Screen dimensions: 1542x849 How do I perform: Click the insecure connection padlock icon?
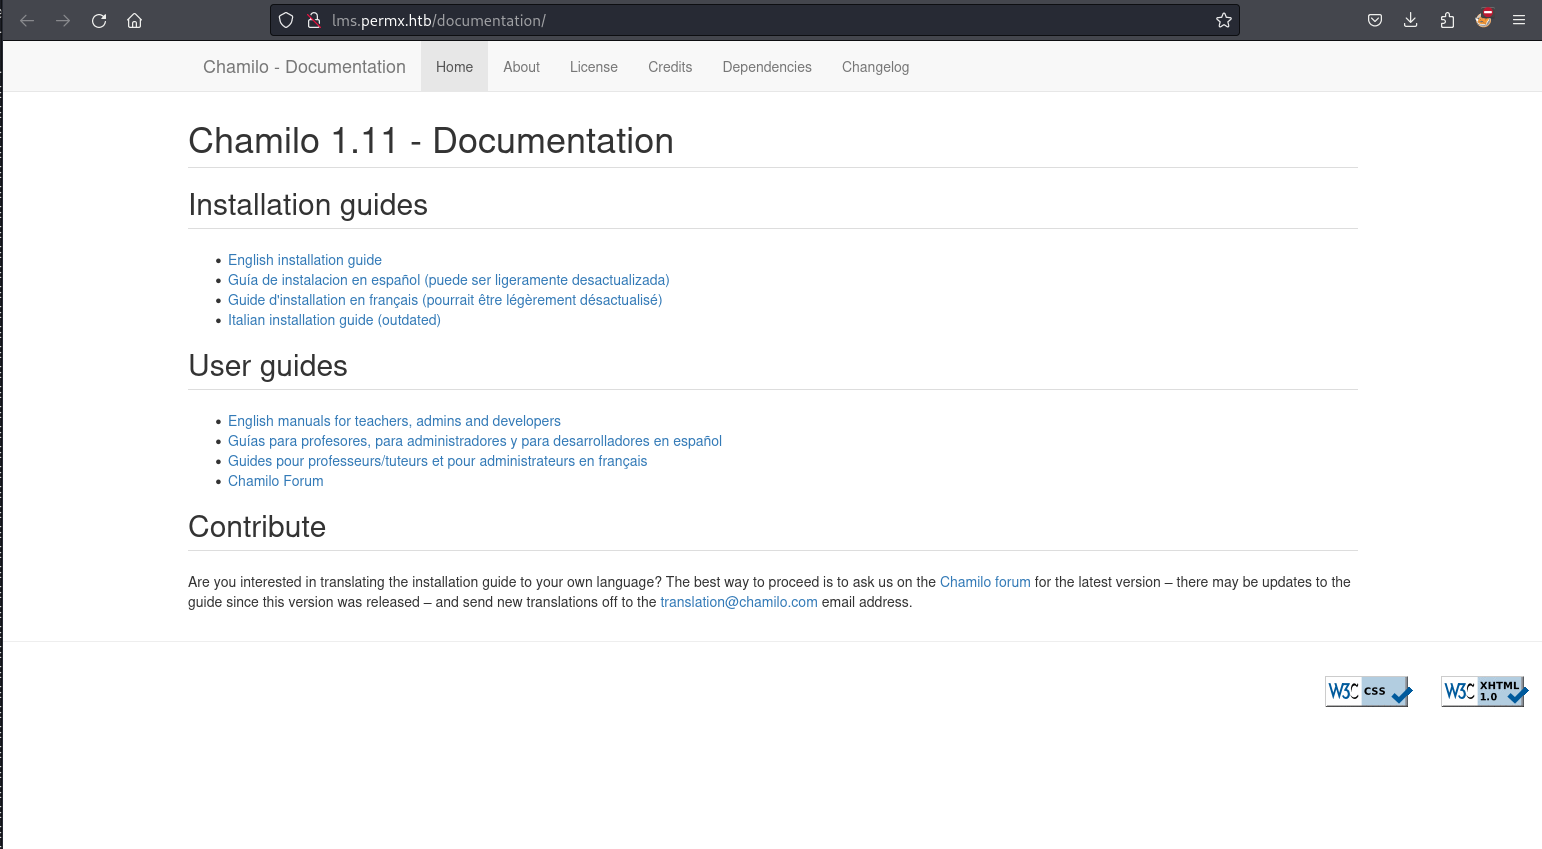(314, 20)
